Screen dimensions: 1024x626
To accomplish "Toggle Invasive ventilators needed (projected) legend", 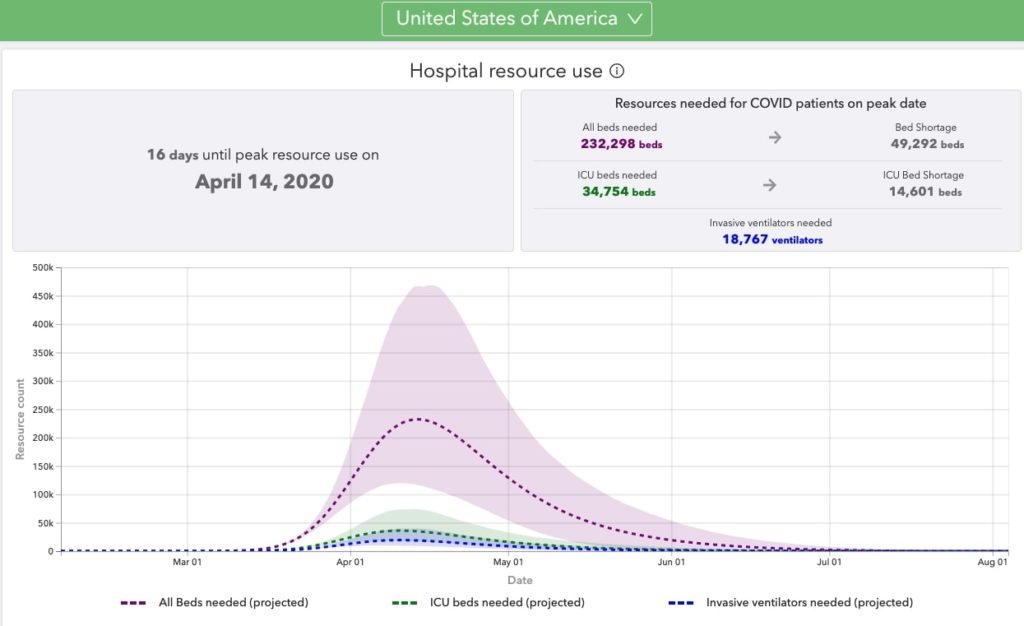I will [x=808, y=602].
